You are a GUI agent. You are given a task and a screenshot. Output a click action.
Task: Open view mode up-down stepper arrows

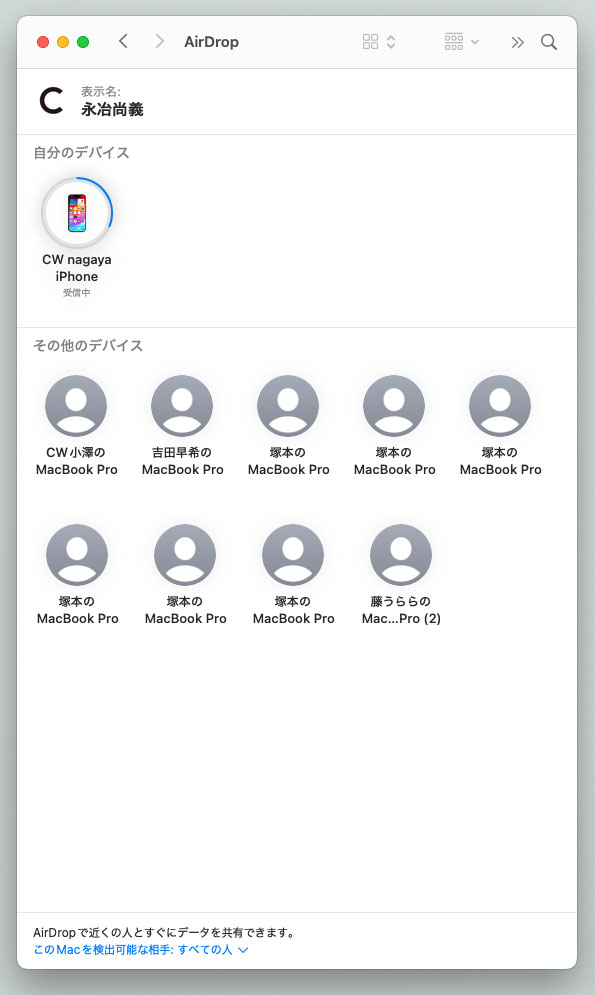(x=391, y=42)
